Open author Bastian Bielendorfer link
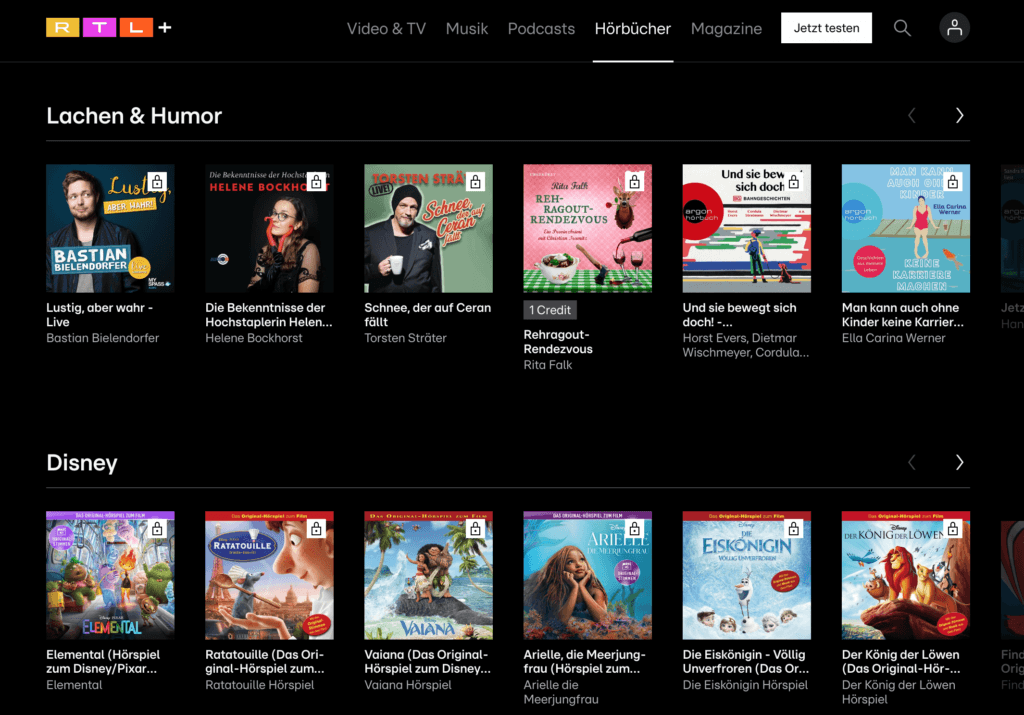The height and width of the screenshot is (715, 1024). (103, 338)
